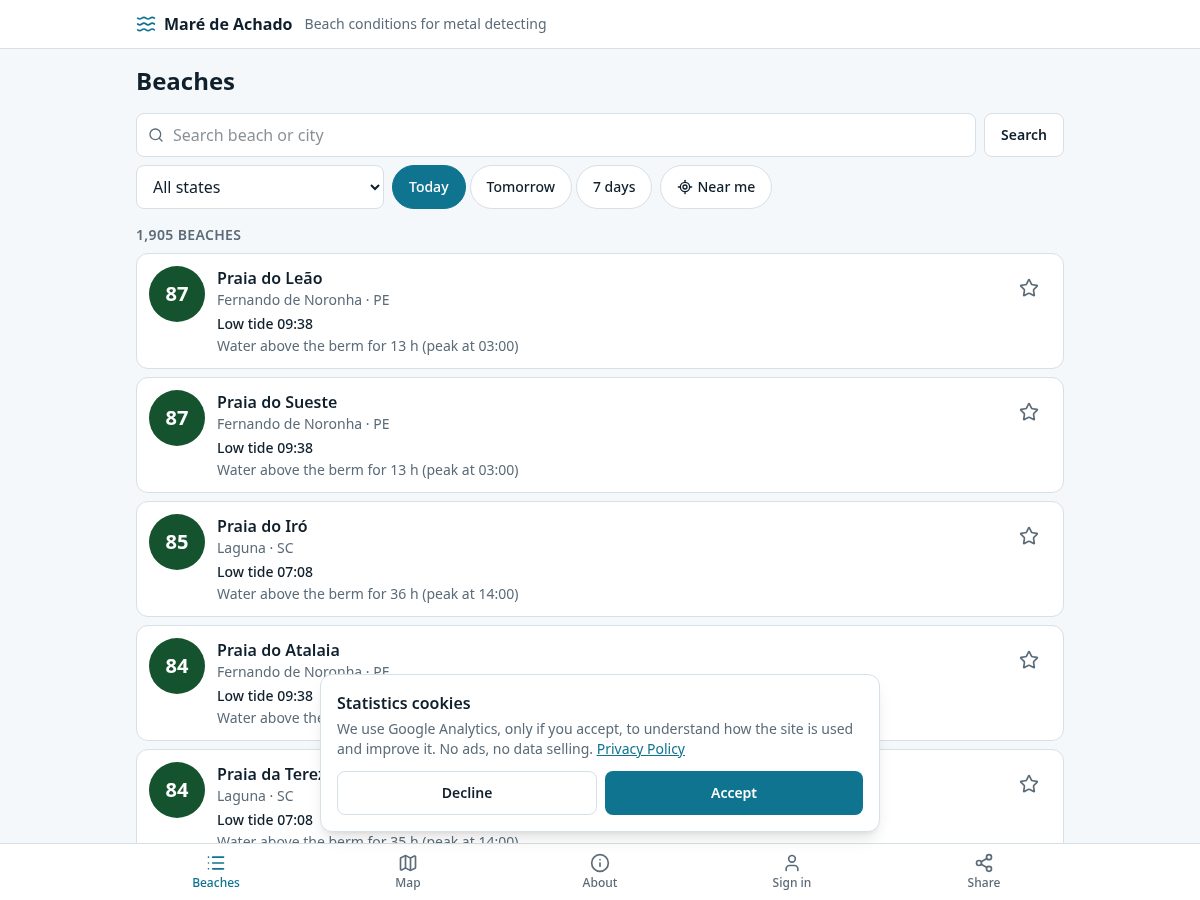Go to the About tab
Screen dimensions: 1200x900
point(600,872)
